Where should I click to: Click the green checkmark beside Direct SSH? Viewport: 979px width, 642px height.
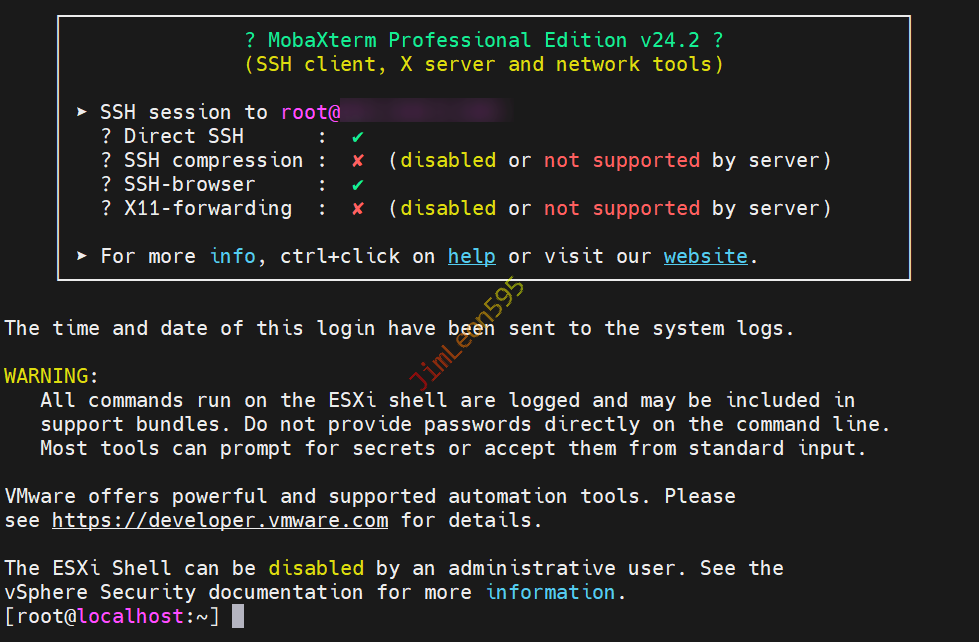point(357,136)
